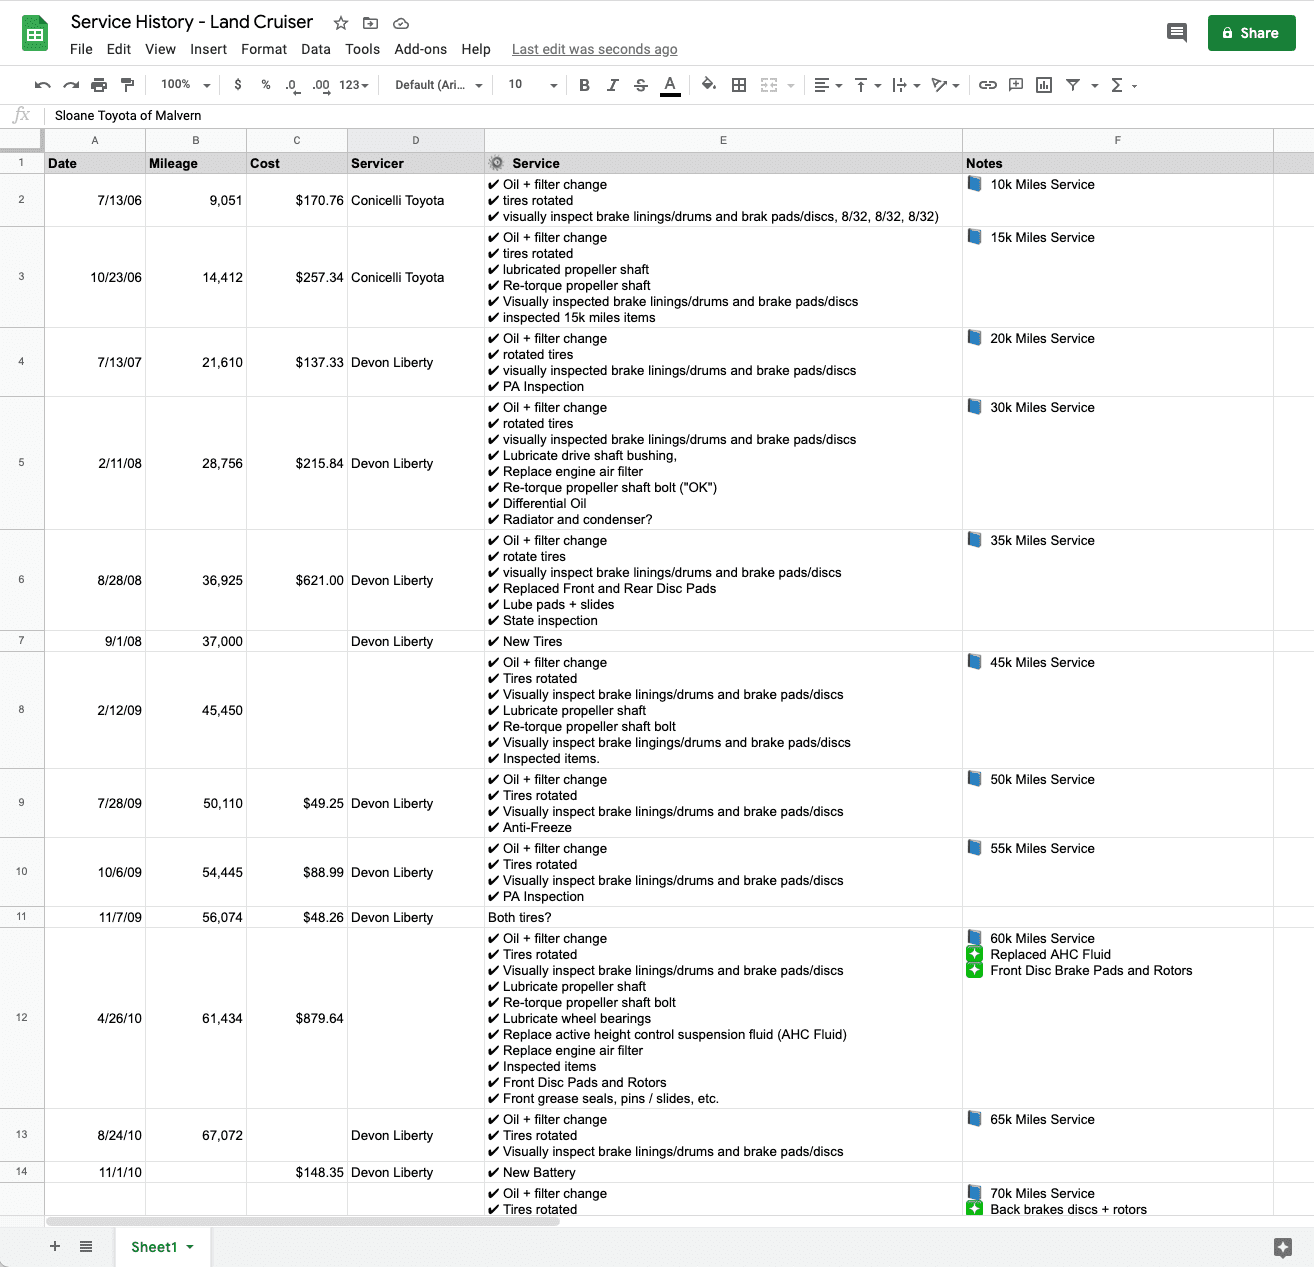Viewport: 1314px width, 1267px height.
Task: Open the font size 10 dropdown
Action: click(532, 85)
